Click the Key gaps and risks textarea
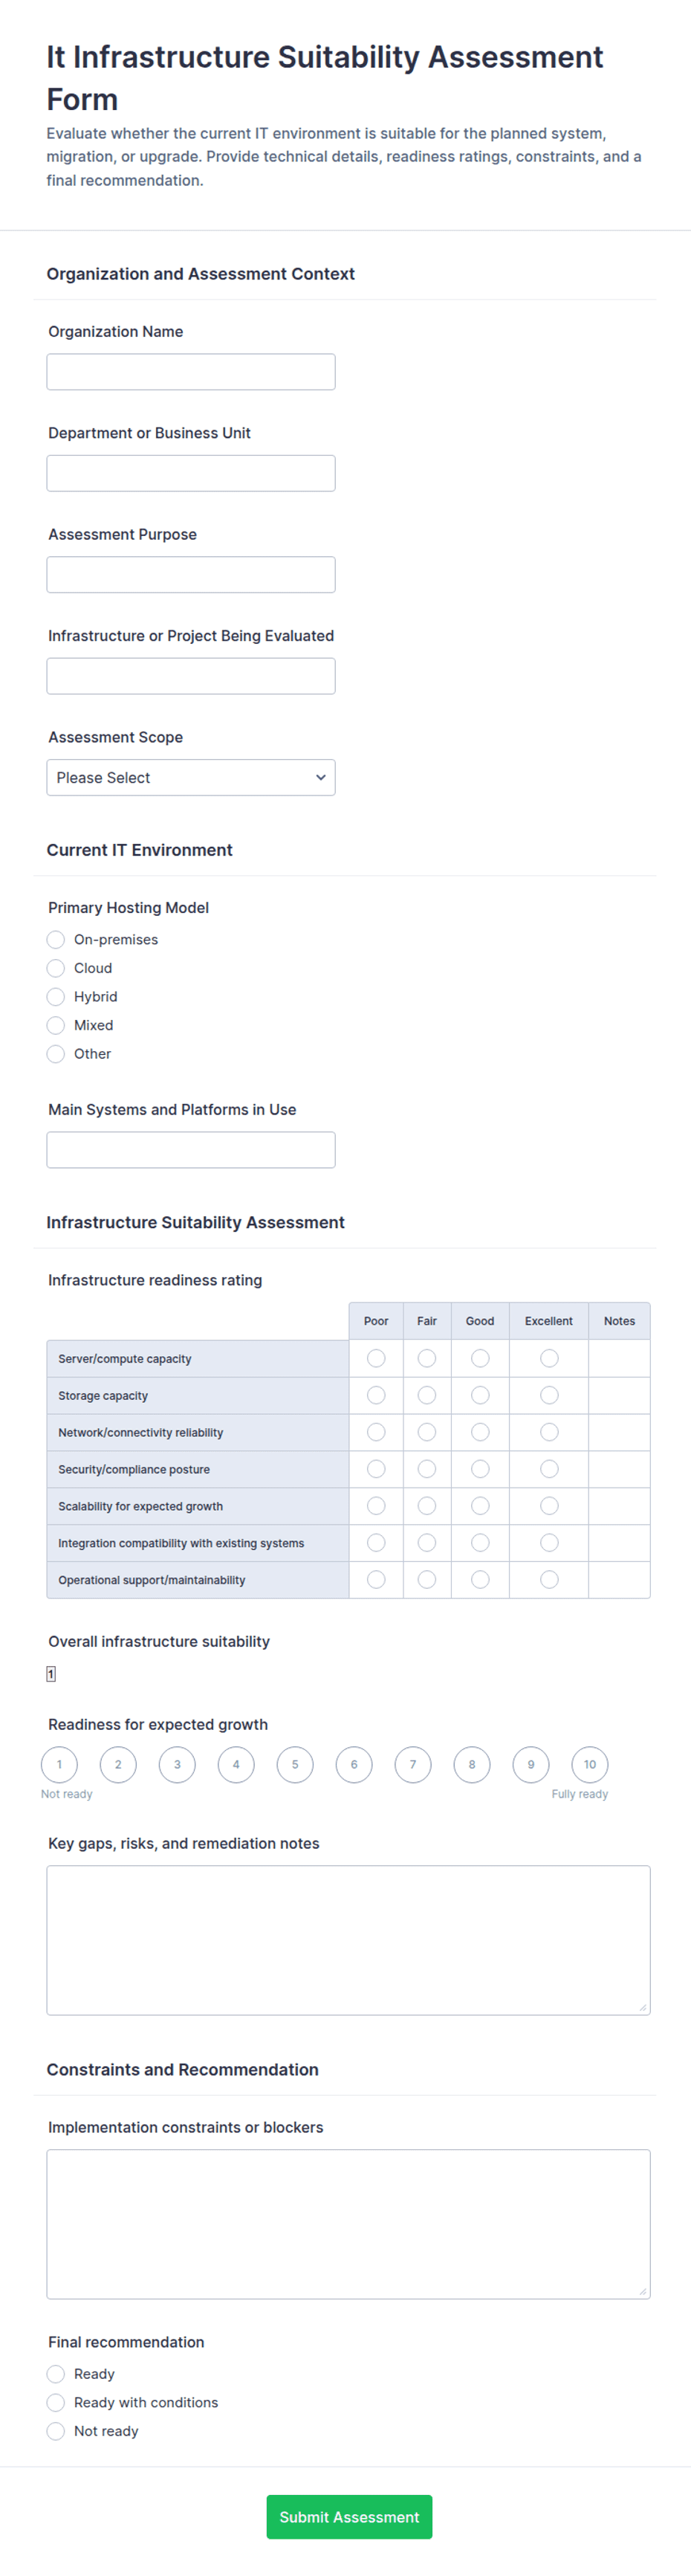The width and height of the screenshot is (691, 2576). 348,1940
